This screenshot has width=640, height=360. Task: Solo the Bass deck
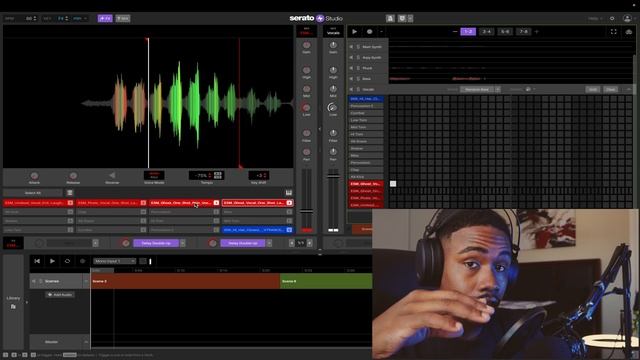click(x=358, y=79)
